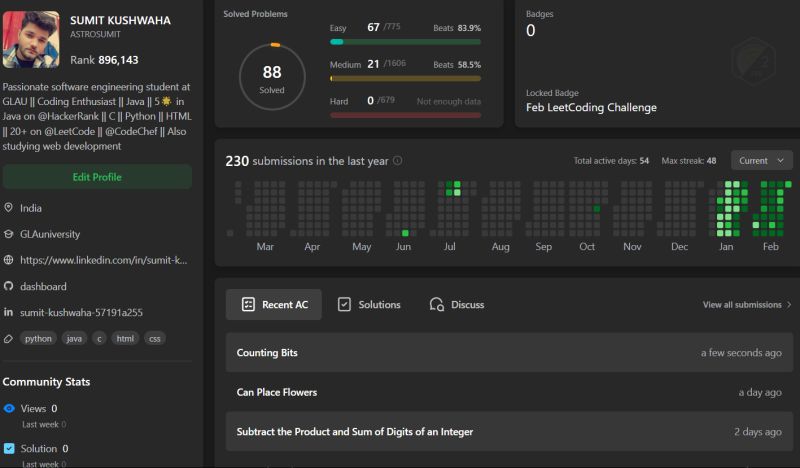Switch to the Solutions tab
Viewport: 800px width, 468px height.
(369, 304)
